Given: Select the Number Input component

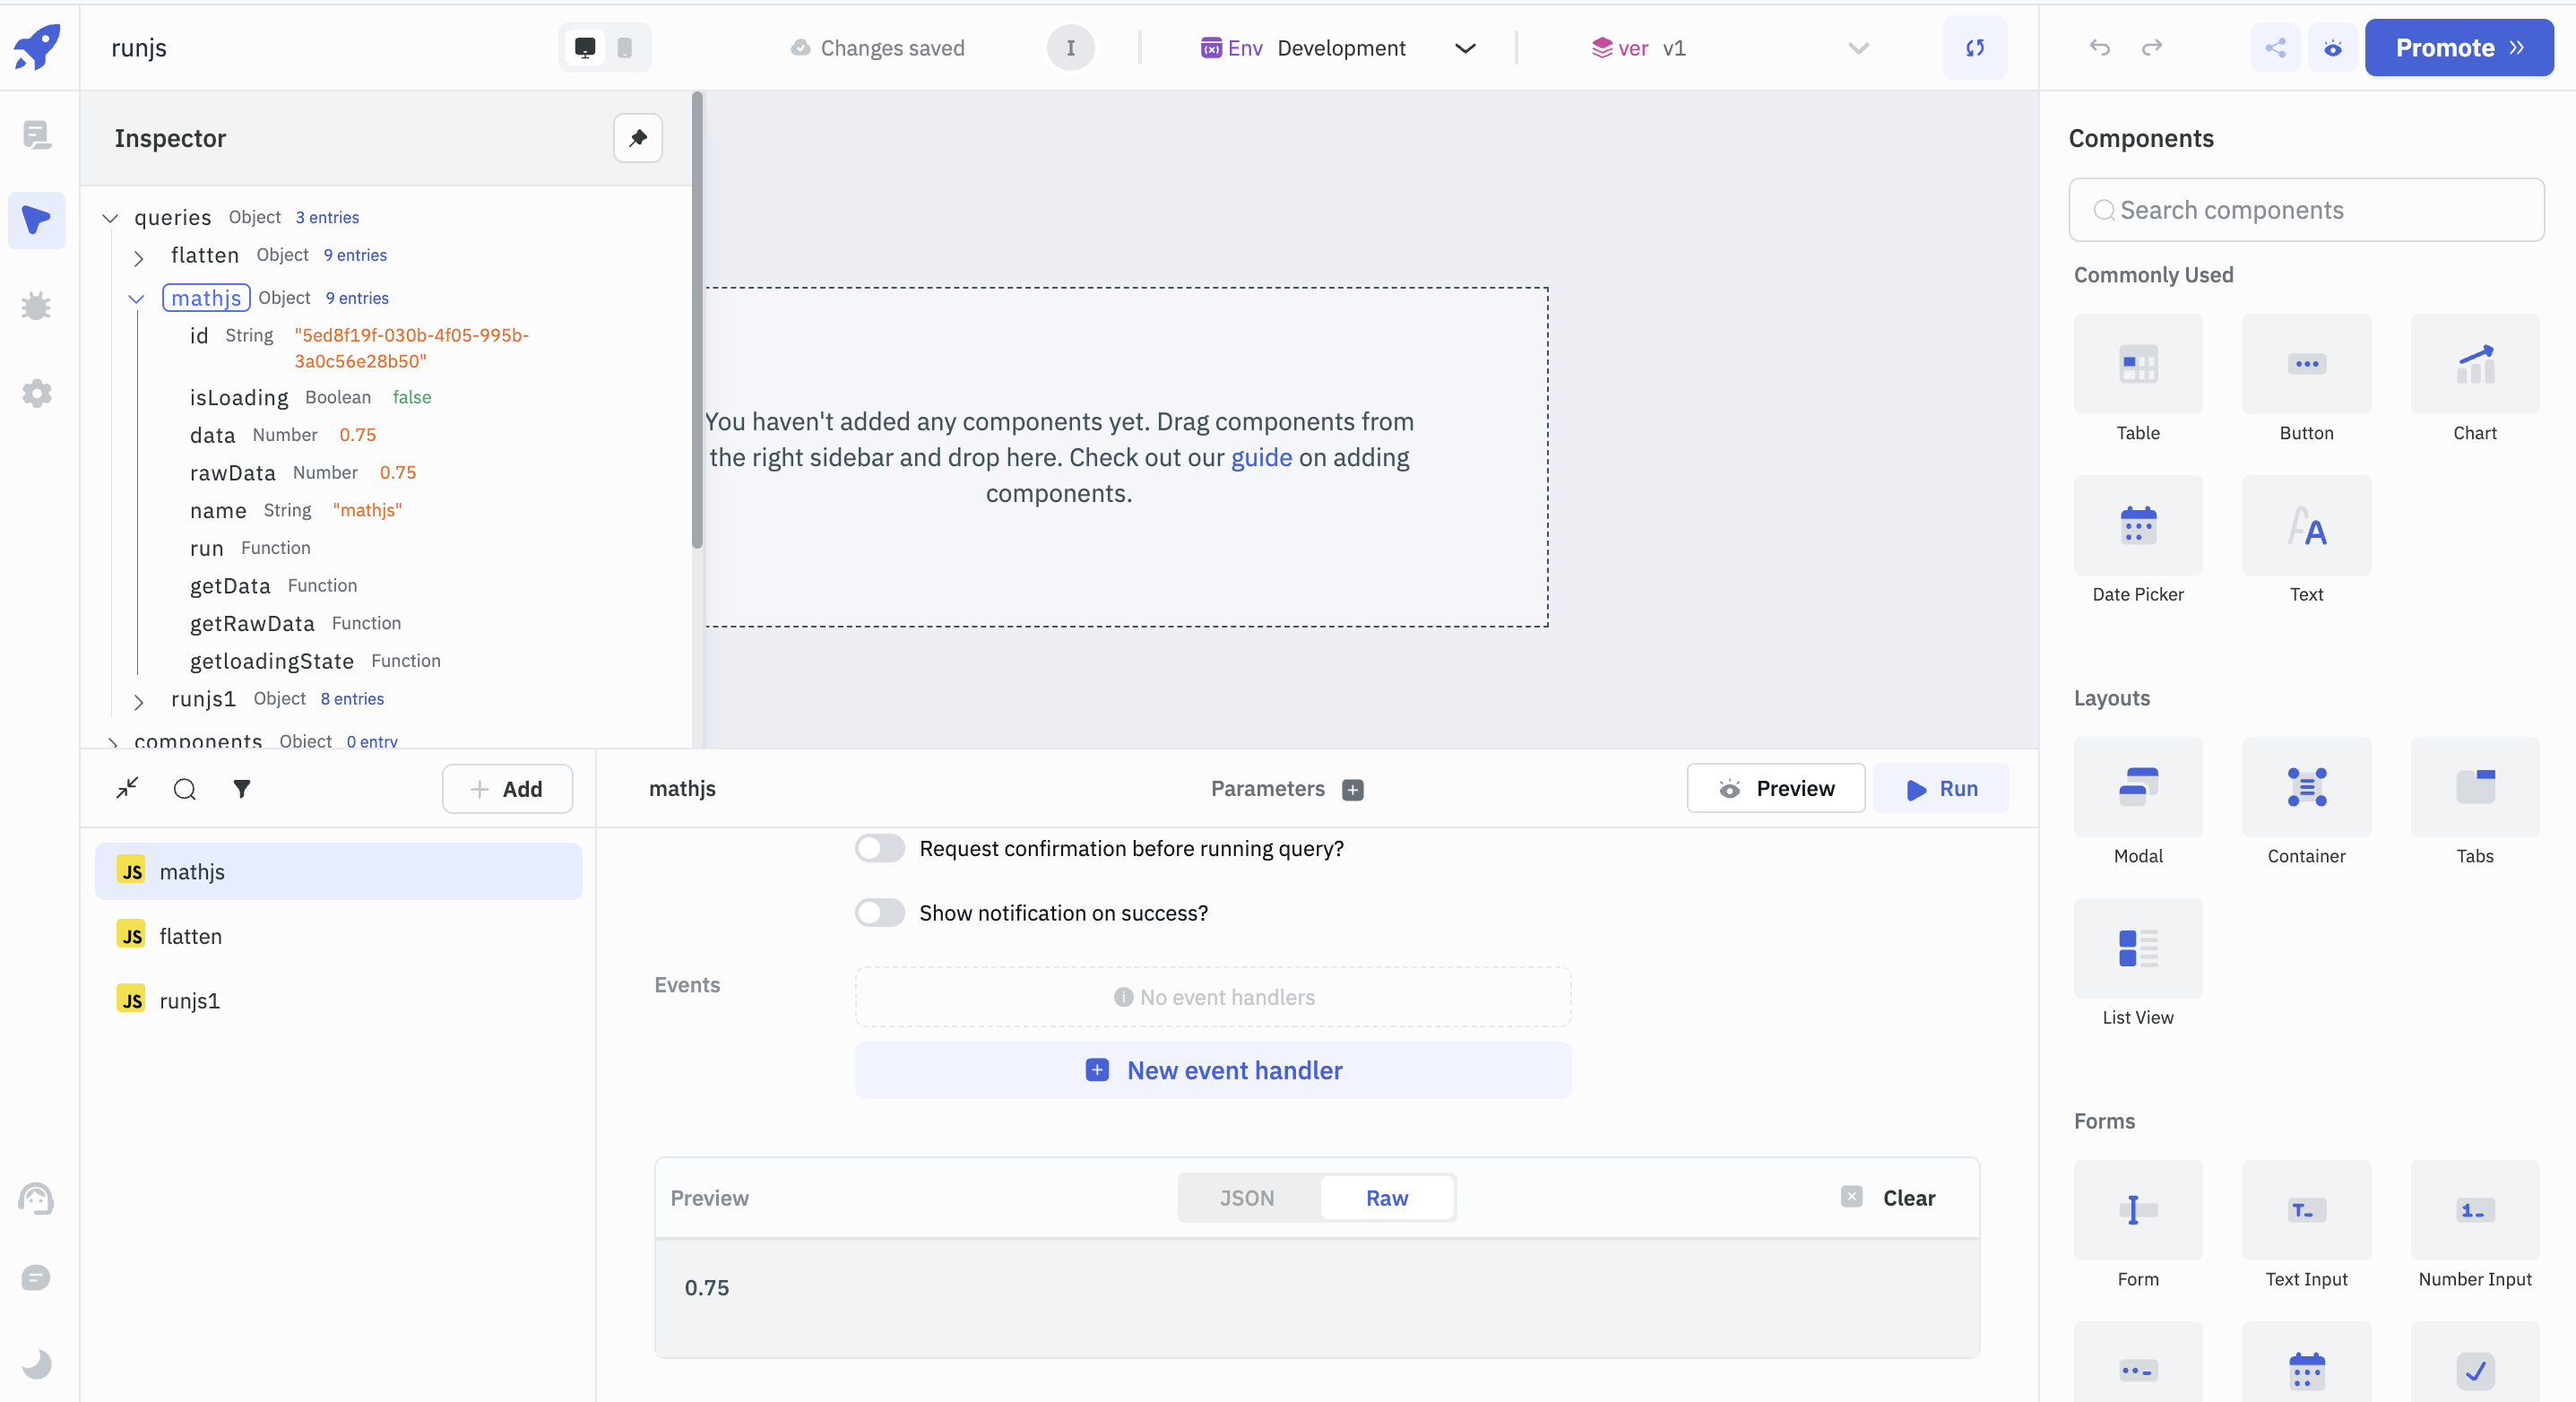Looking at the screenshot, I should pyautogui.click(x=2475, y=1225).
